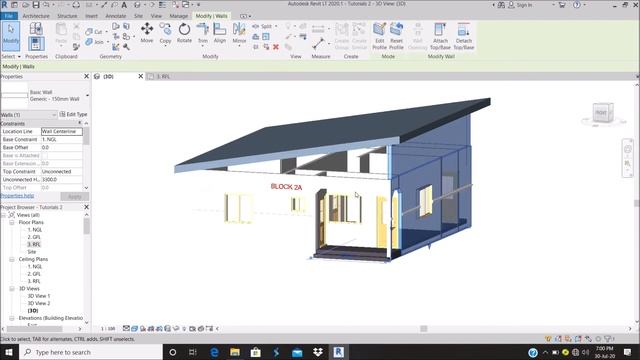Viewport: 640px width, 360px height.
Task: Choose the Copy tool
Action: click(x=165, y=33)
